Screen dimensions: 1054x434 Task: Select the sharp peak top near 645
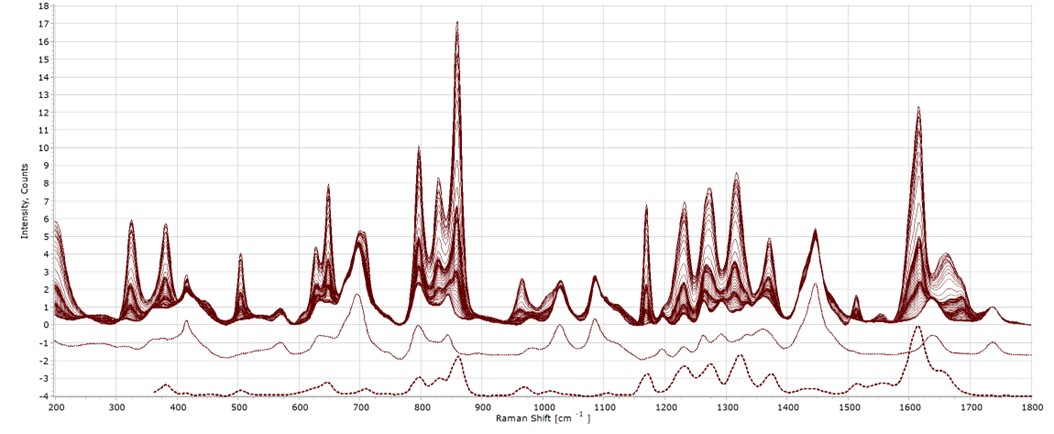click(328, 186)
